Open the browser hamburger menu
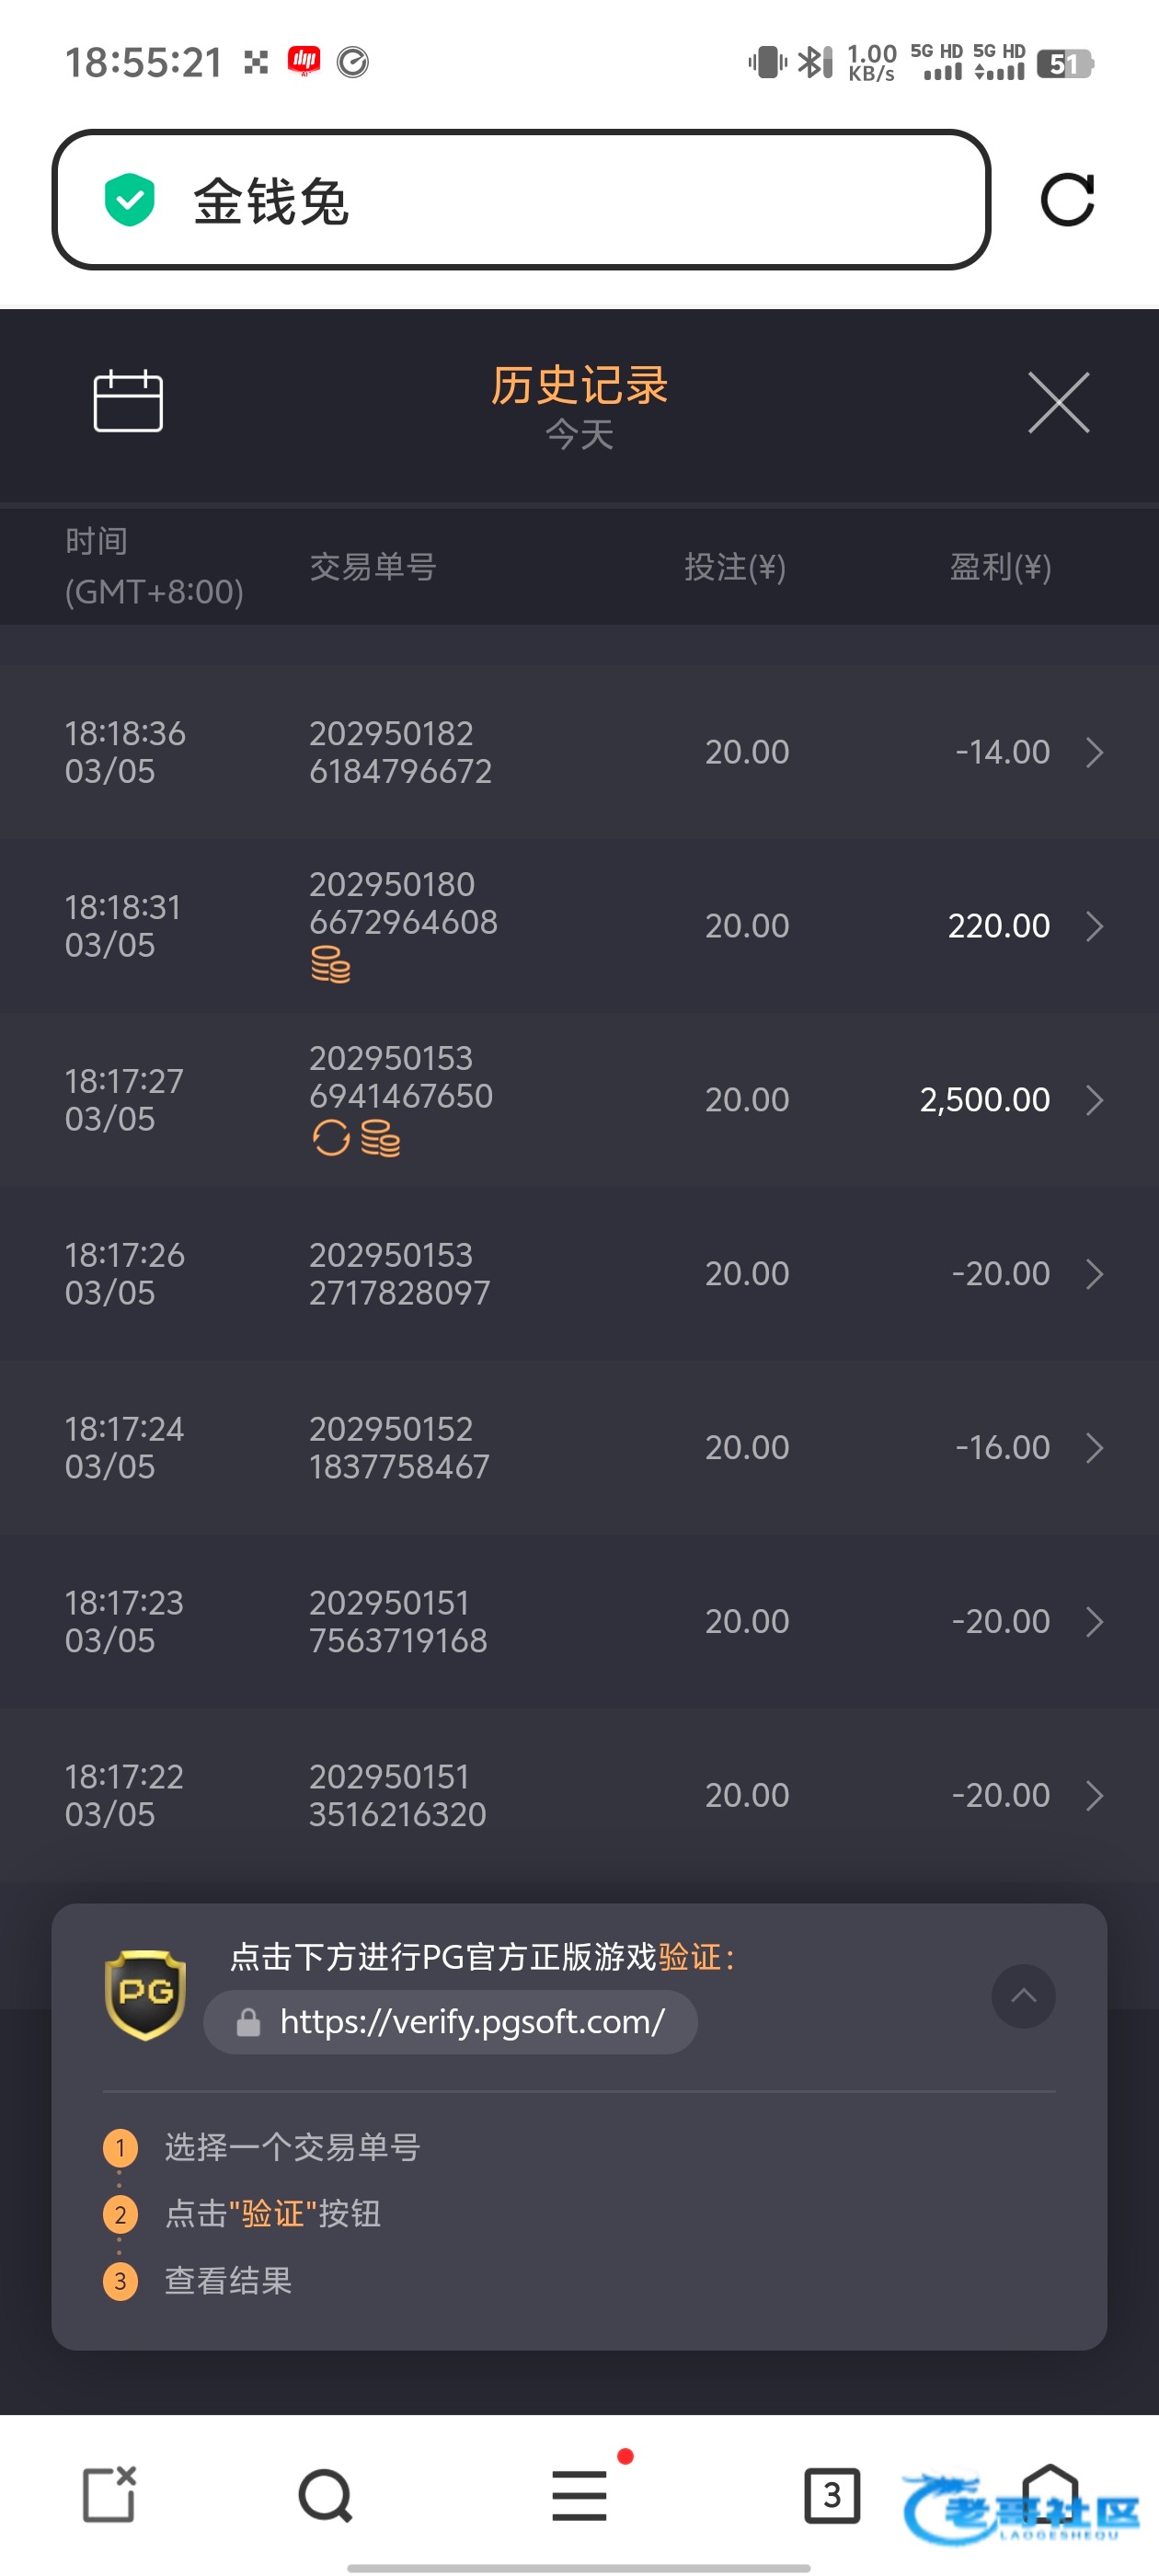 click(579, 2496)
